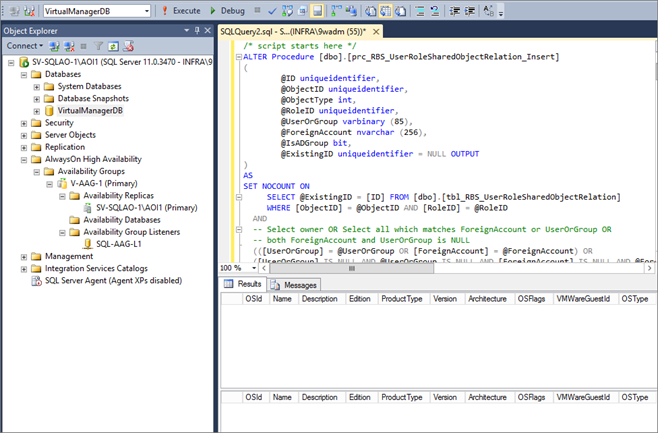Click the Connect Object Explorer icon

(54, 46)
